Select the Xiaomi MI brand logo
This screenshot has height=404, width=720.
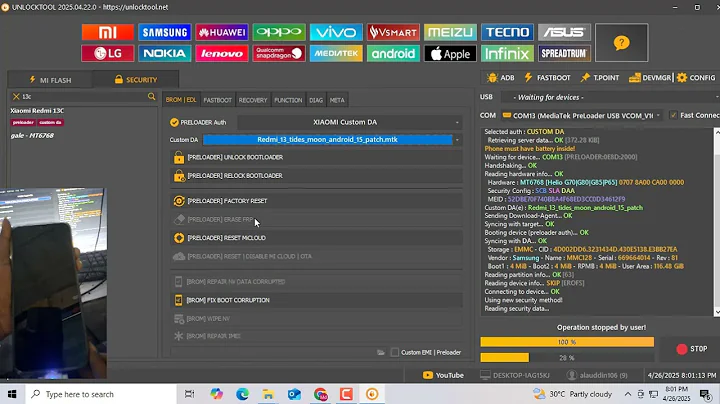[107, 32]
